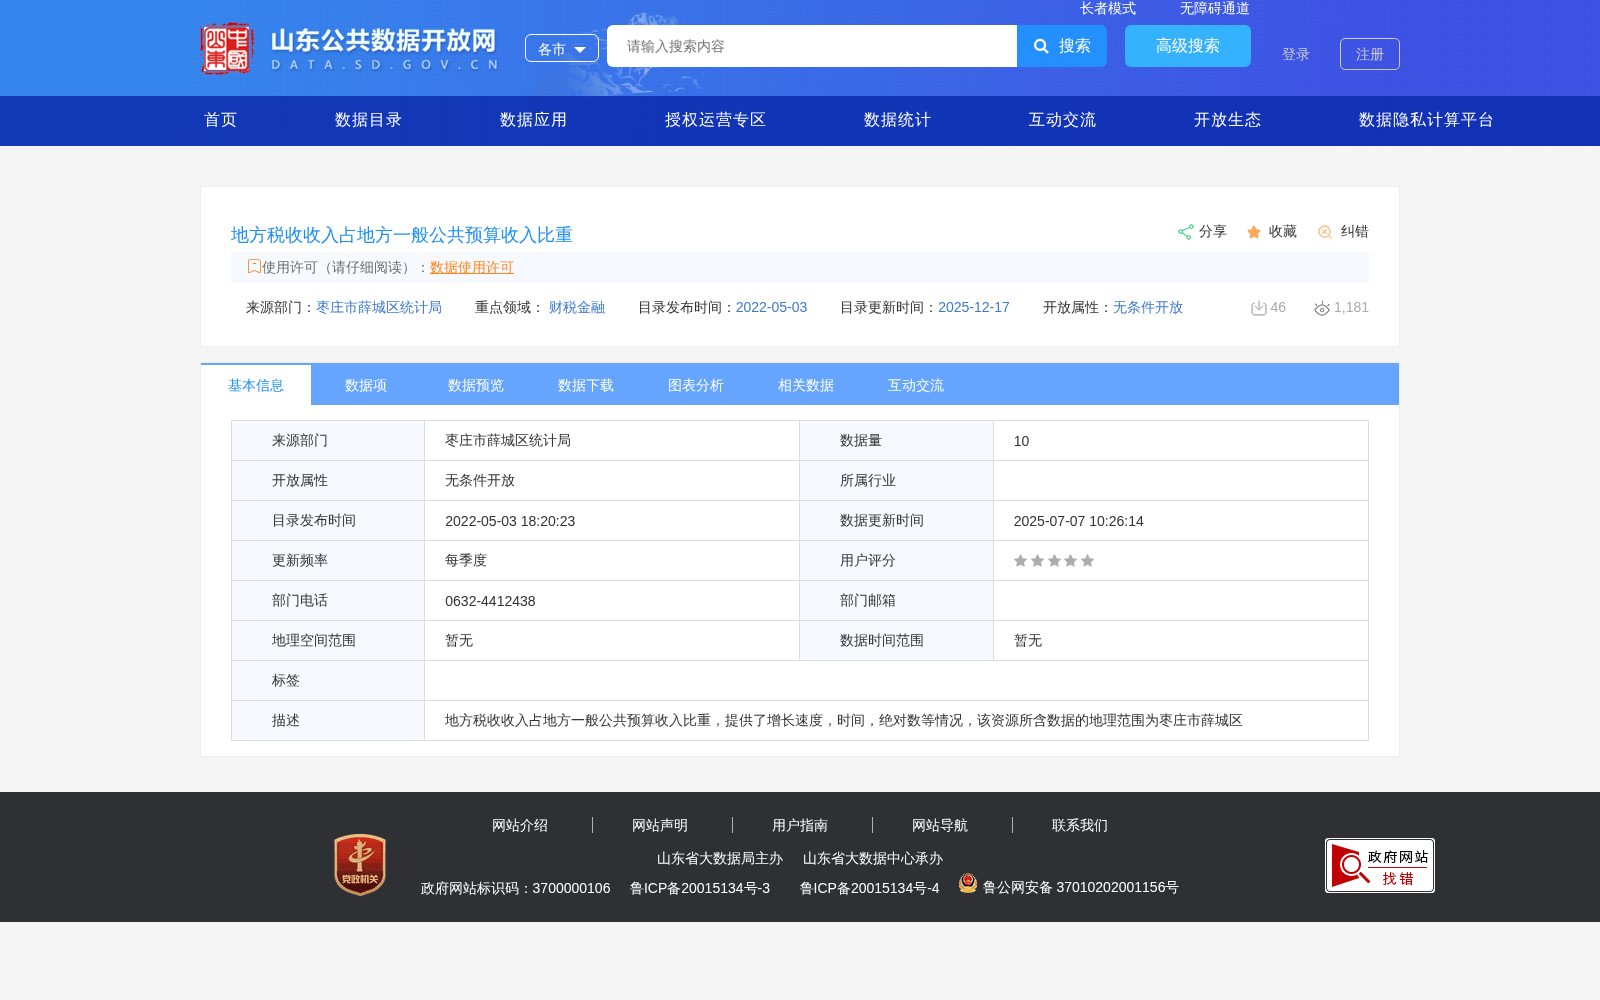Screen dimensions: 1600x1000
Task: Switch to the 互动交流 tab below title
Action: (916, 385)
